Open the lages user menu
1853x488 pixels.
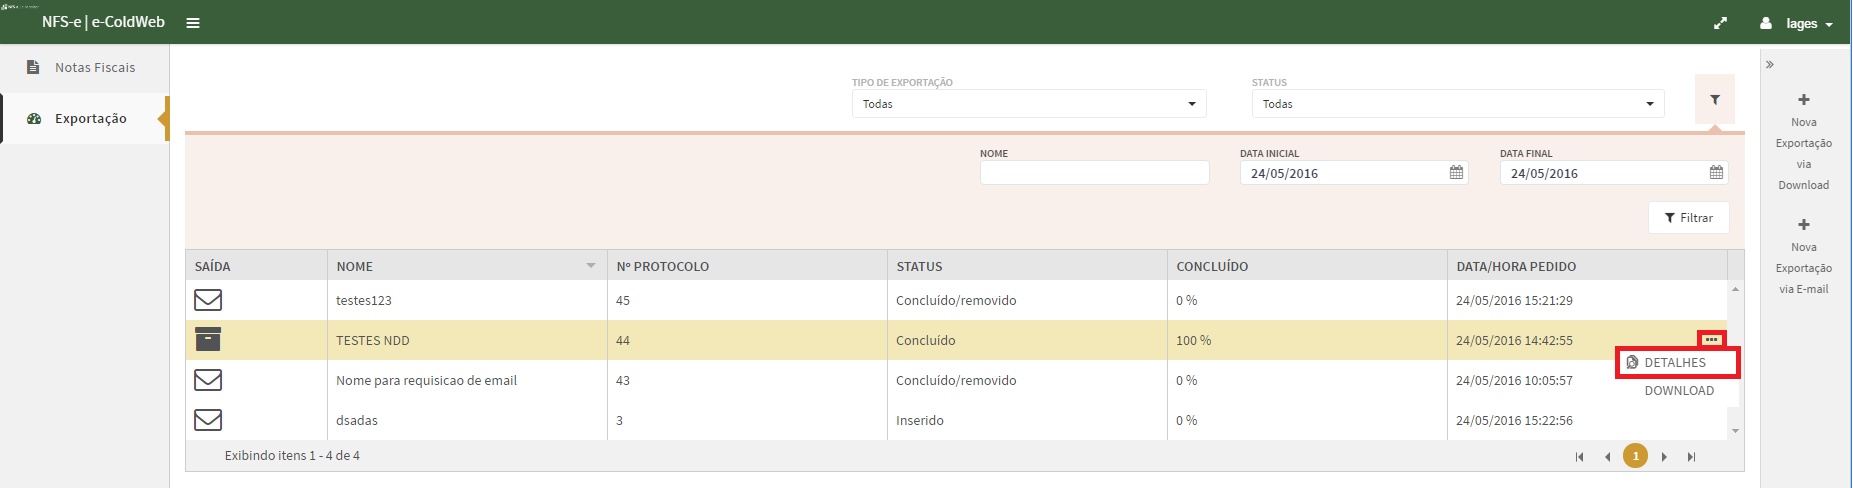pyautogui.click(x=1796, y=23)
